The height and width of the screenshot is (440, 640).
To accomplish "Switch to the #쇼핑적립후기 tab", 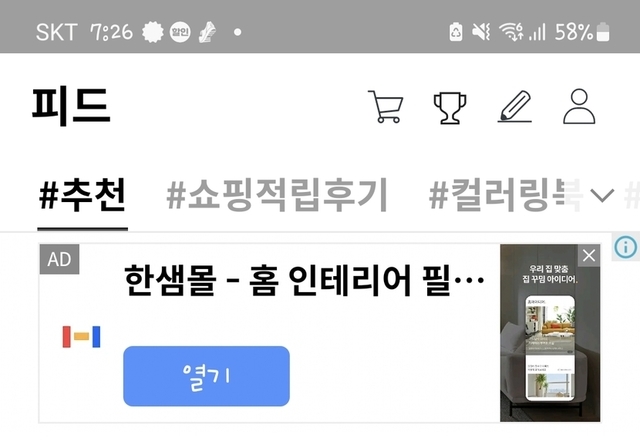I will (x=277, y=196).
